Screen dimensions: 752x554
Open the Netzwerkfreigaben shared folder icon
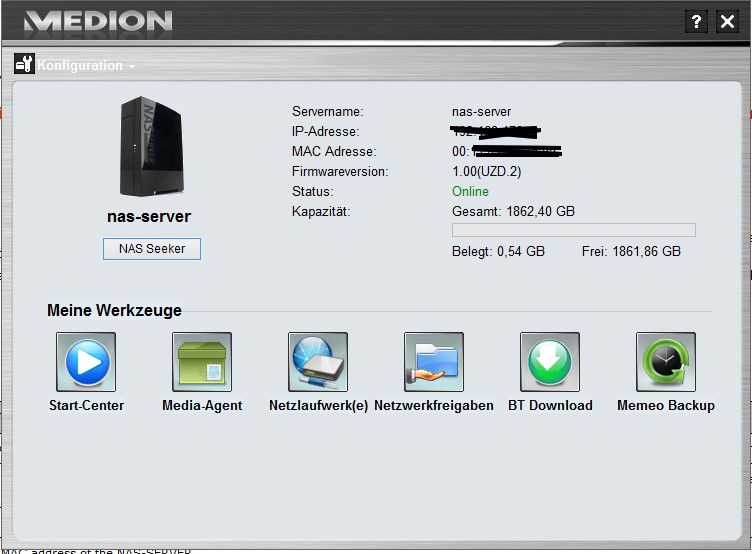434,362
